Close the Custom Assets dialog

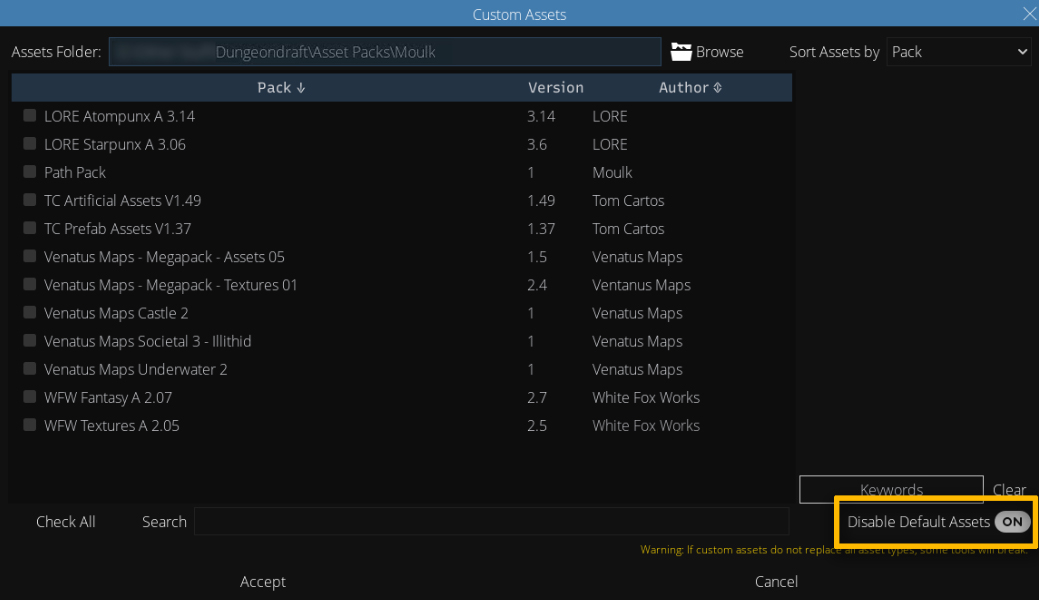coord(1029,14)
